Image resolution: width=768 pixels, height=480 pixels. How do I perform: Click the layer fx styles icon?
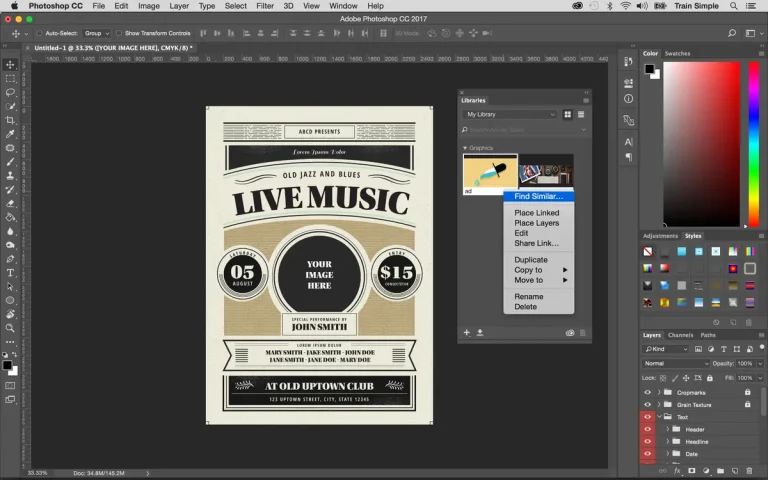pyautogui.click(x=677, y=470)
